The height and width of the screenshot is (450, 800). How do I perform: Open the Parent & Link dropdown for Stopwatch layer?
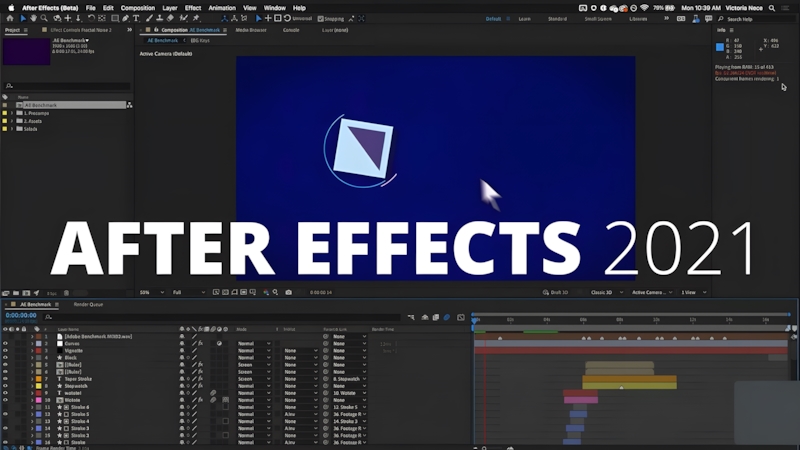349,386
